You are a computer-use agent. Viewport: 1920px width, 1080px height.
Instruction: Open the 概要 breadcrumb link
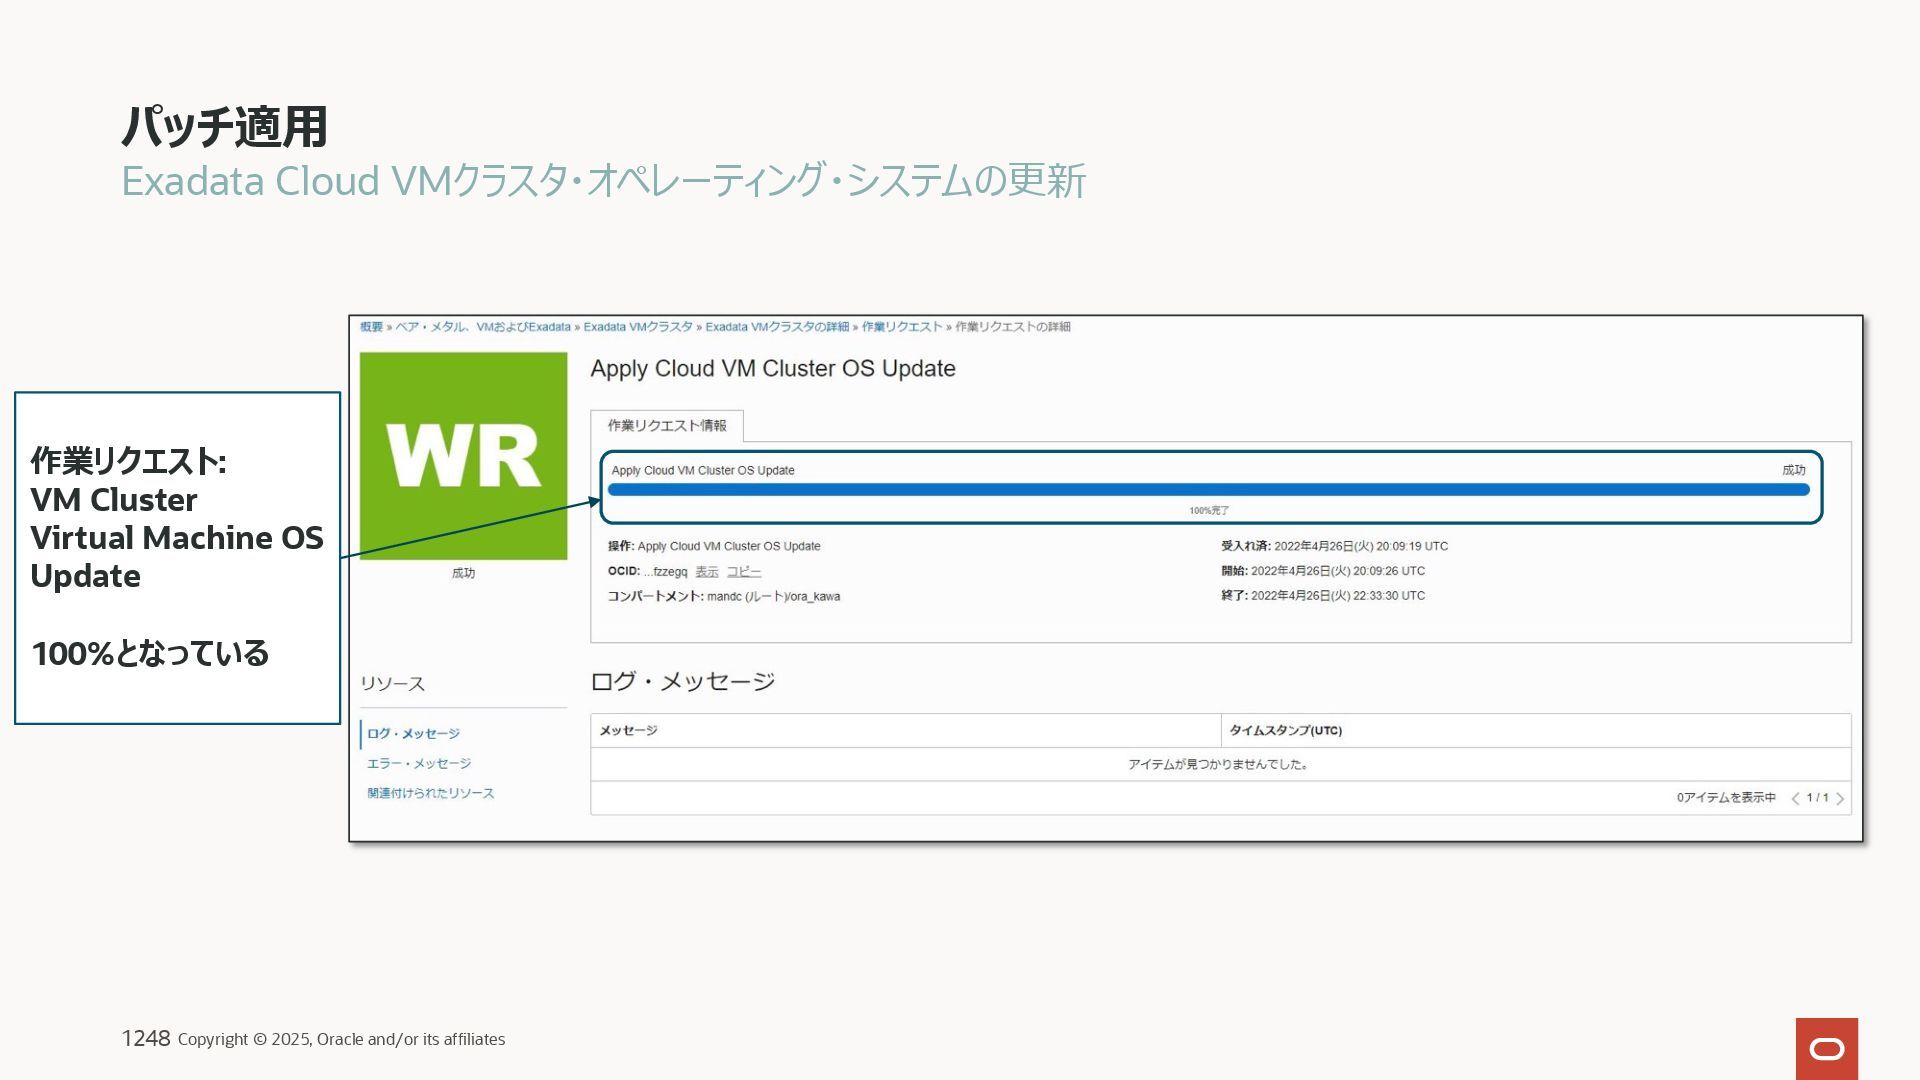pyautogui.click(x=371, y=327)
